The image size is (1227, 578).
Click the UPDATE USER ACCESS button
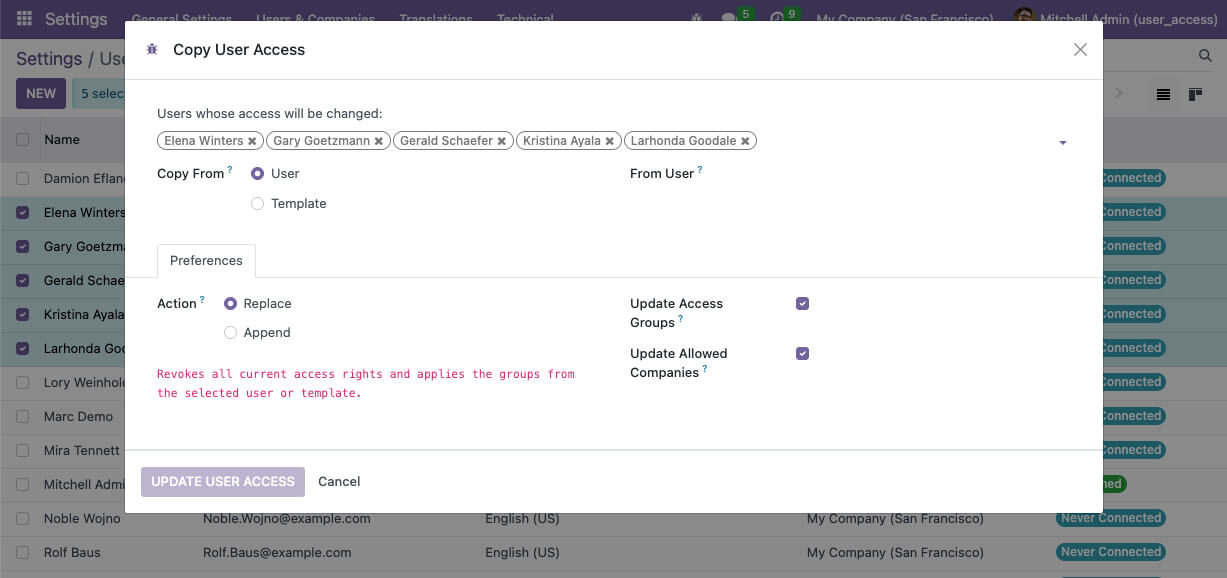point(222,481)
